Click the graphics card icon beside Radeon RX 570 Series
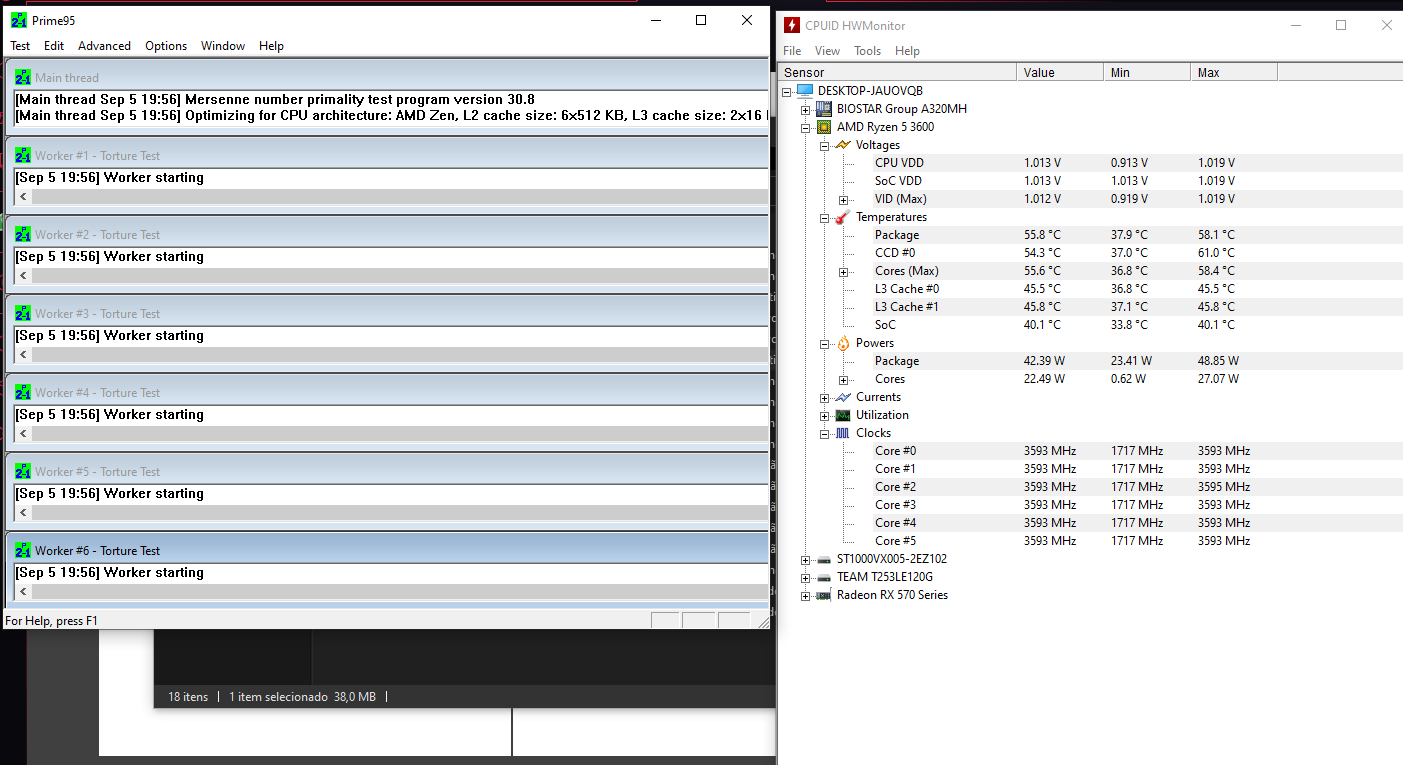 tap(824, 595)
